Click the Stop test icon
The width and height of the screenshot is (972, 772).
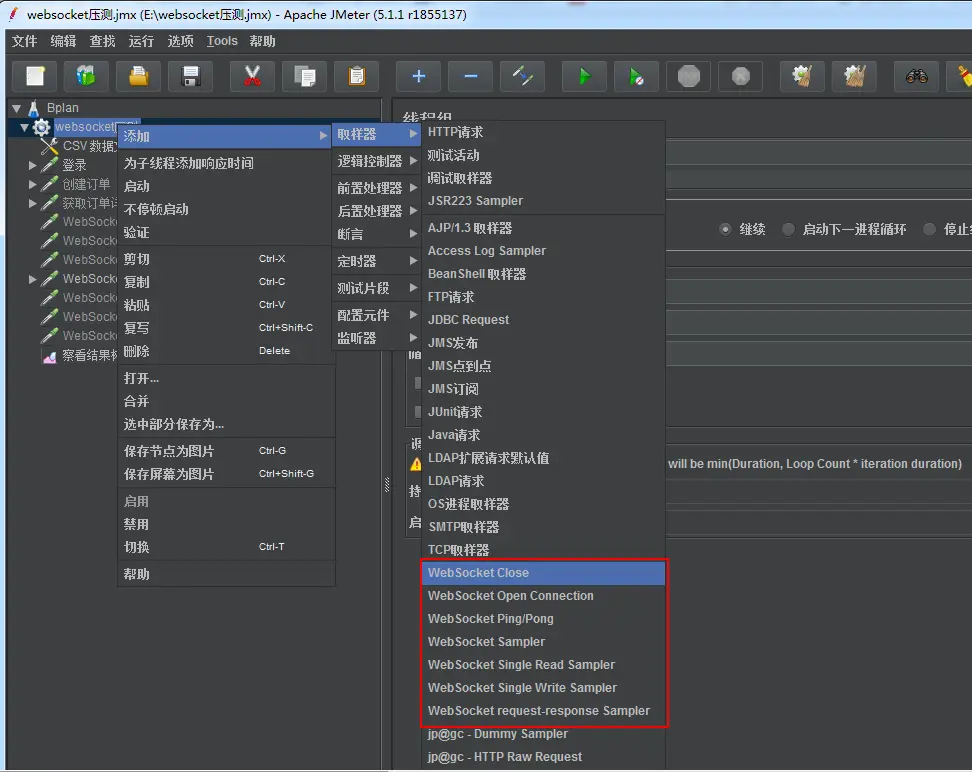click(x=689, y=76)
